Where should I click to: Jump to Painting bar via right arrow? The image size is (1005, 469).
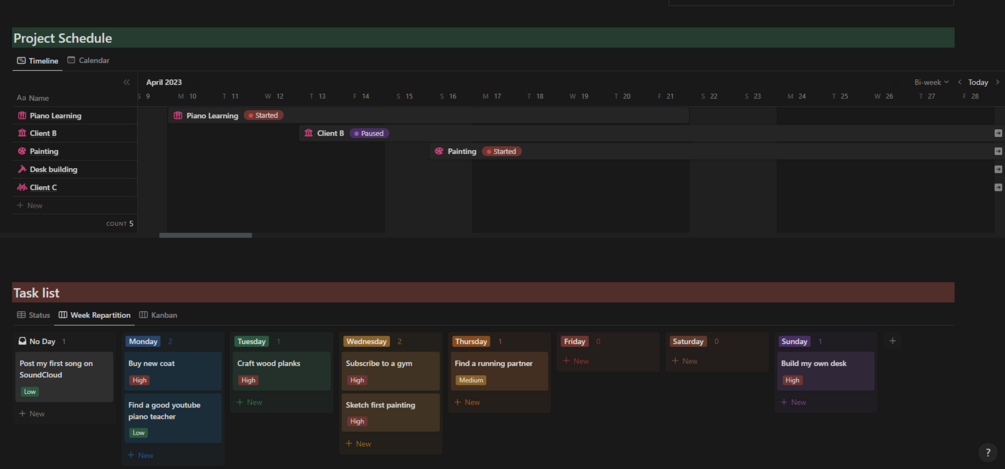(998, 151)
